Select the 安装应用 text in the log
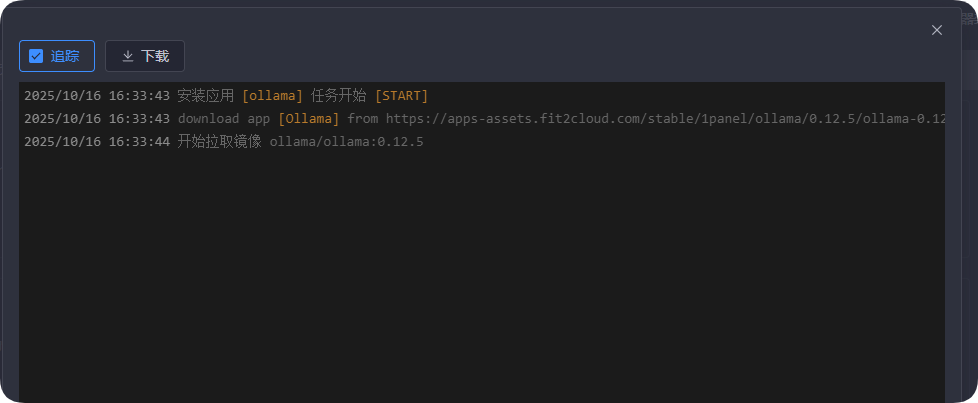The image size is (978, 403). point(205,96)
